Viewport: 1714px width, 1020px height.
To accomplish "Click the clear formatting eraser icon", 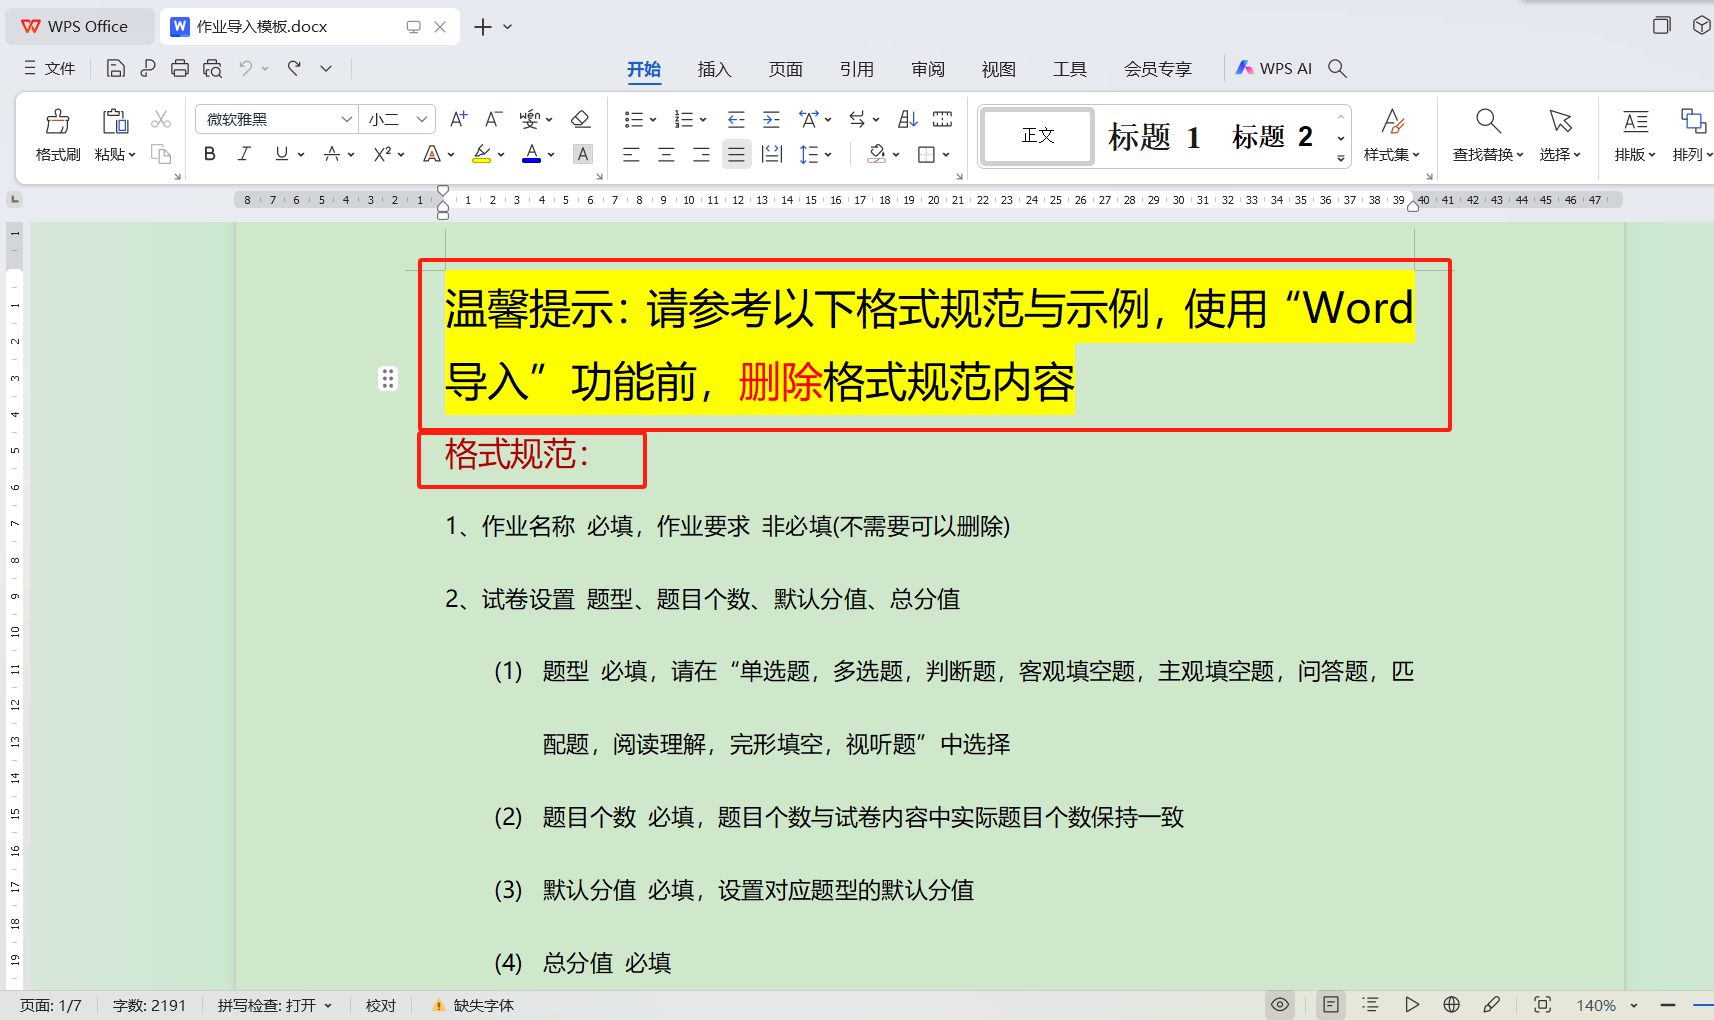I will pyautogui.click(x=581, y=118).
